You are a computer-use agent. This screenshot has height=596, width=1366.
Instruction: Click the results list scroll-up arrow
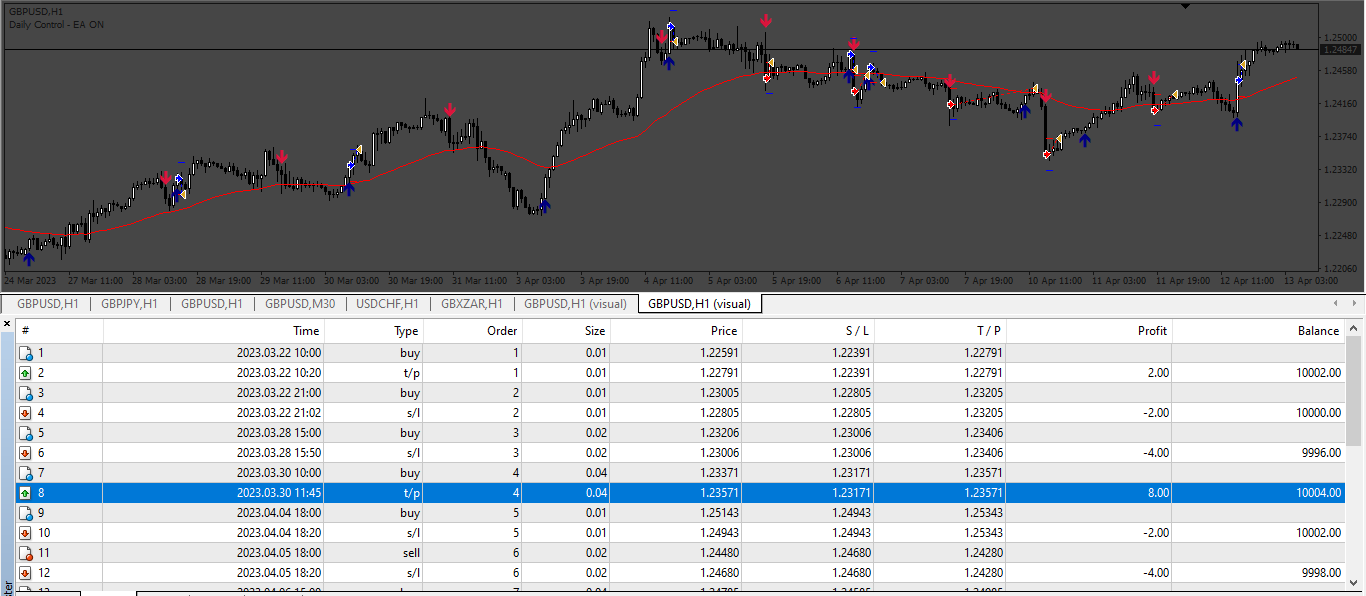(1355, 326)
